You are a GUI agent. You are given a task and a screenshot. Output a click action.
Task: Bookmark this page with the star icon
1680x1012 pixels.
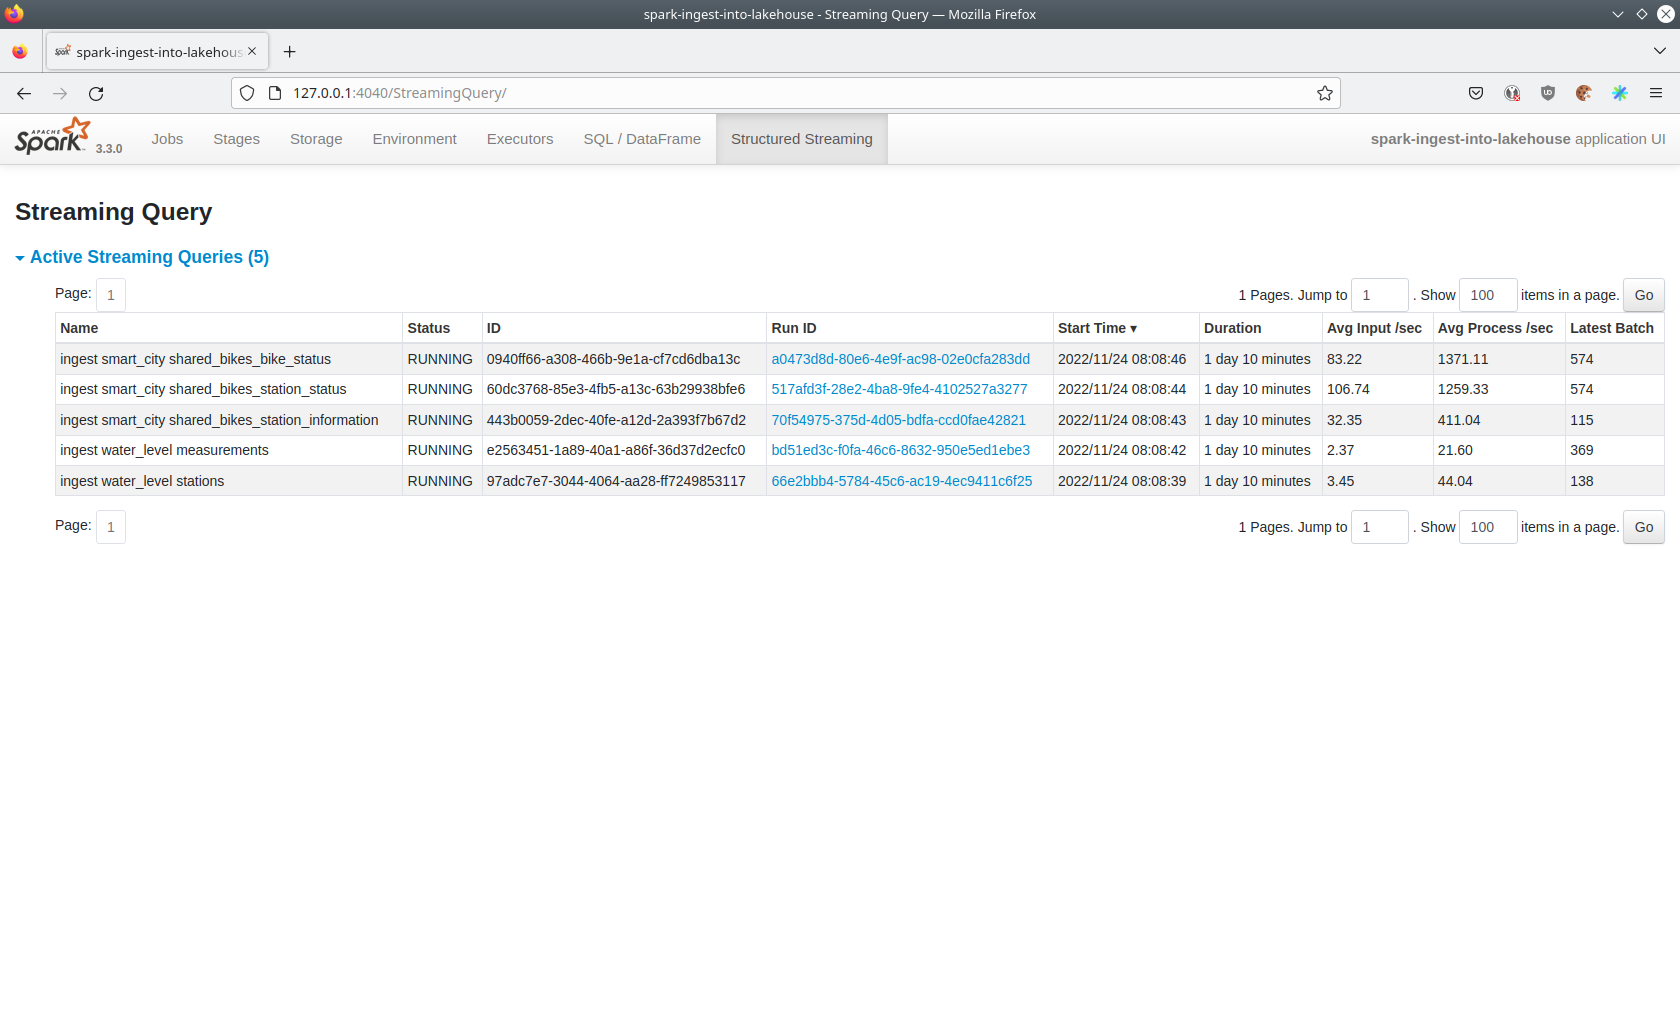[1324, 93]
